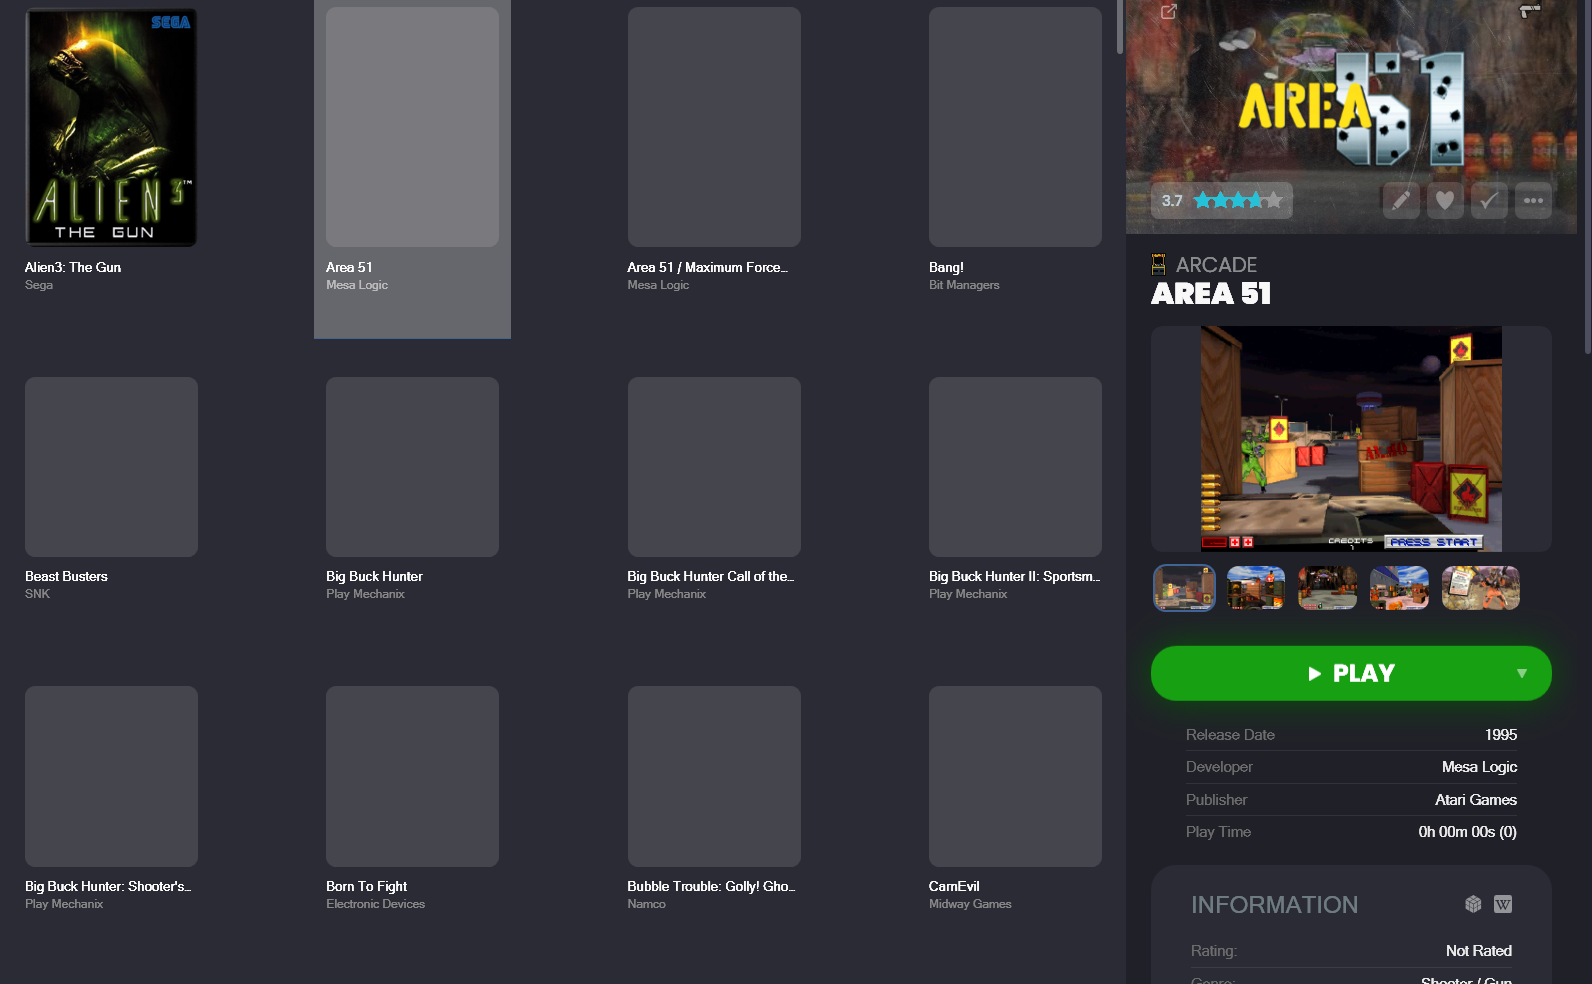The image size is (1592, 984).
Task: Click the light gun icon on the banner
Action: point(1530,11)
